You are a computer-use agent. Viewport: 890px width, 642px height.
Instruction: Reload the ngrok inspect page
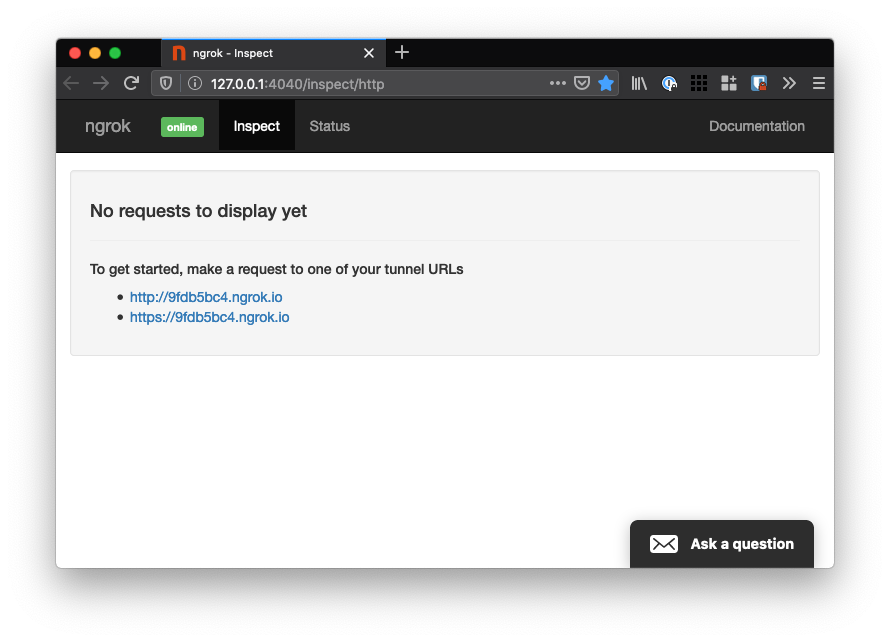132,83
